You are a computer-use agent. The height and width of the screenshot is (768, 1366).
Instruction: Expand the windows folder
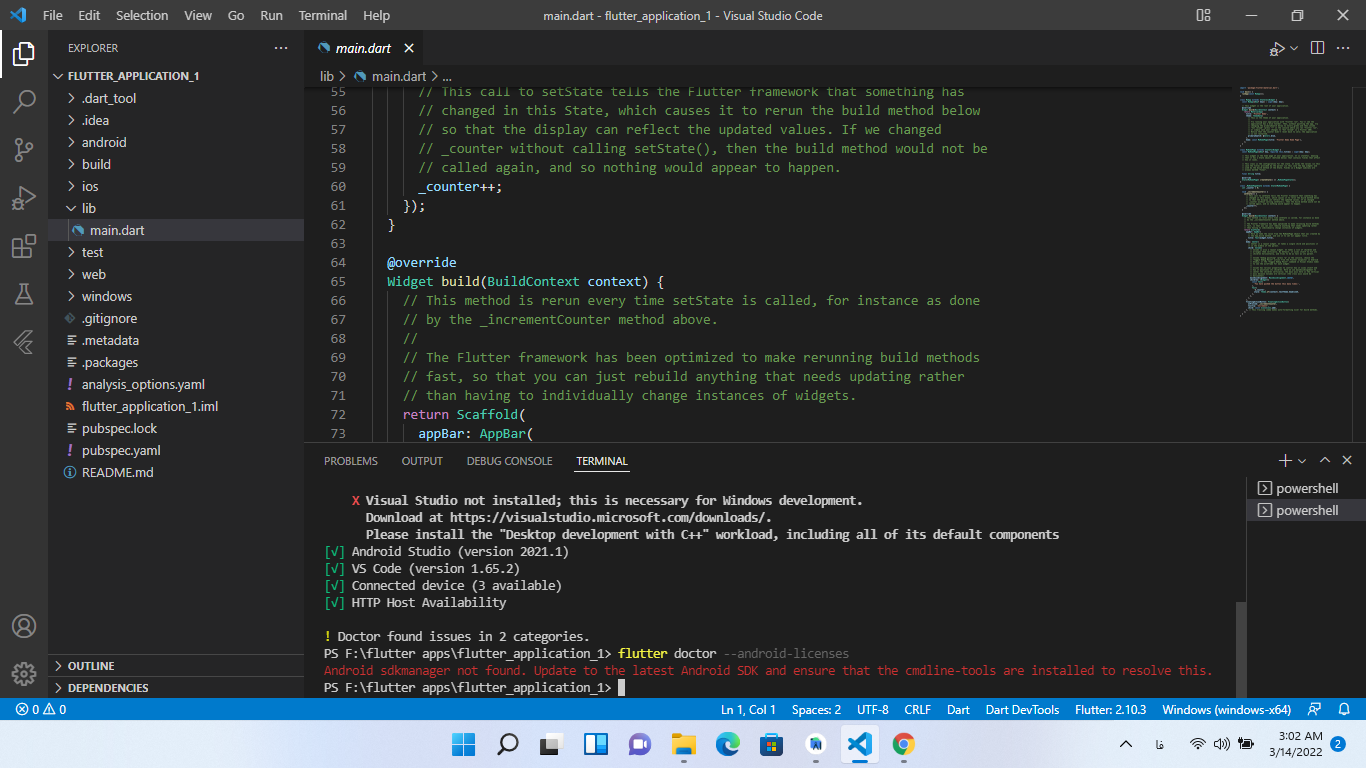click(x=176, y=296)
